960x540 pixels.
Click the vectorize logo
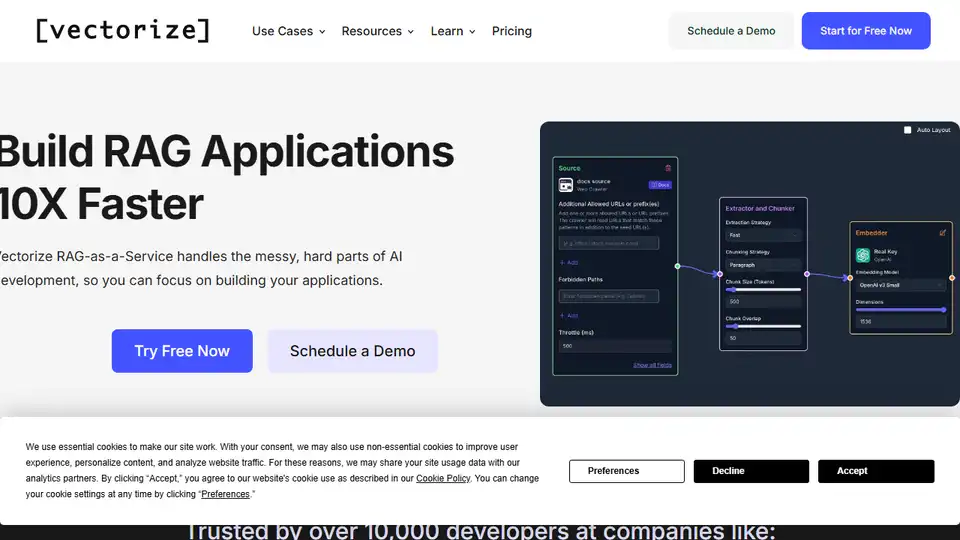(122, 31)
